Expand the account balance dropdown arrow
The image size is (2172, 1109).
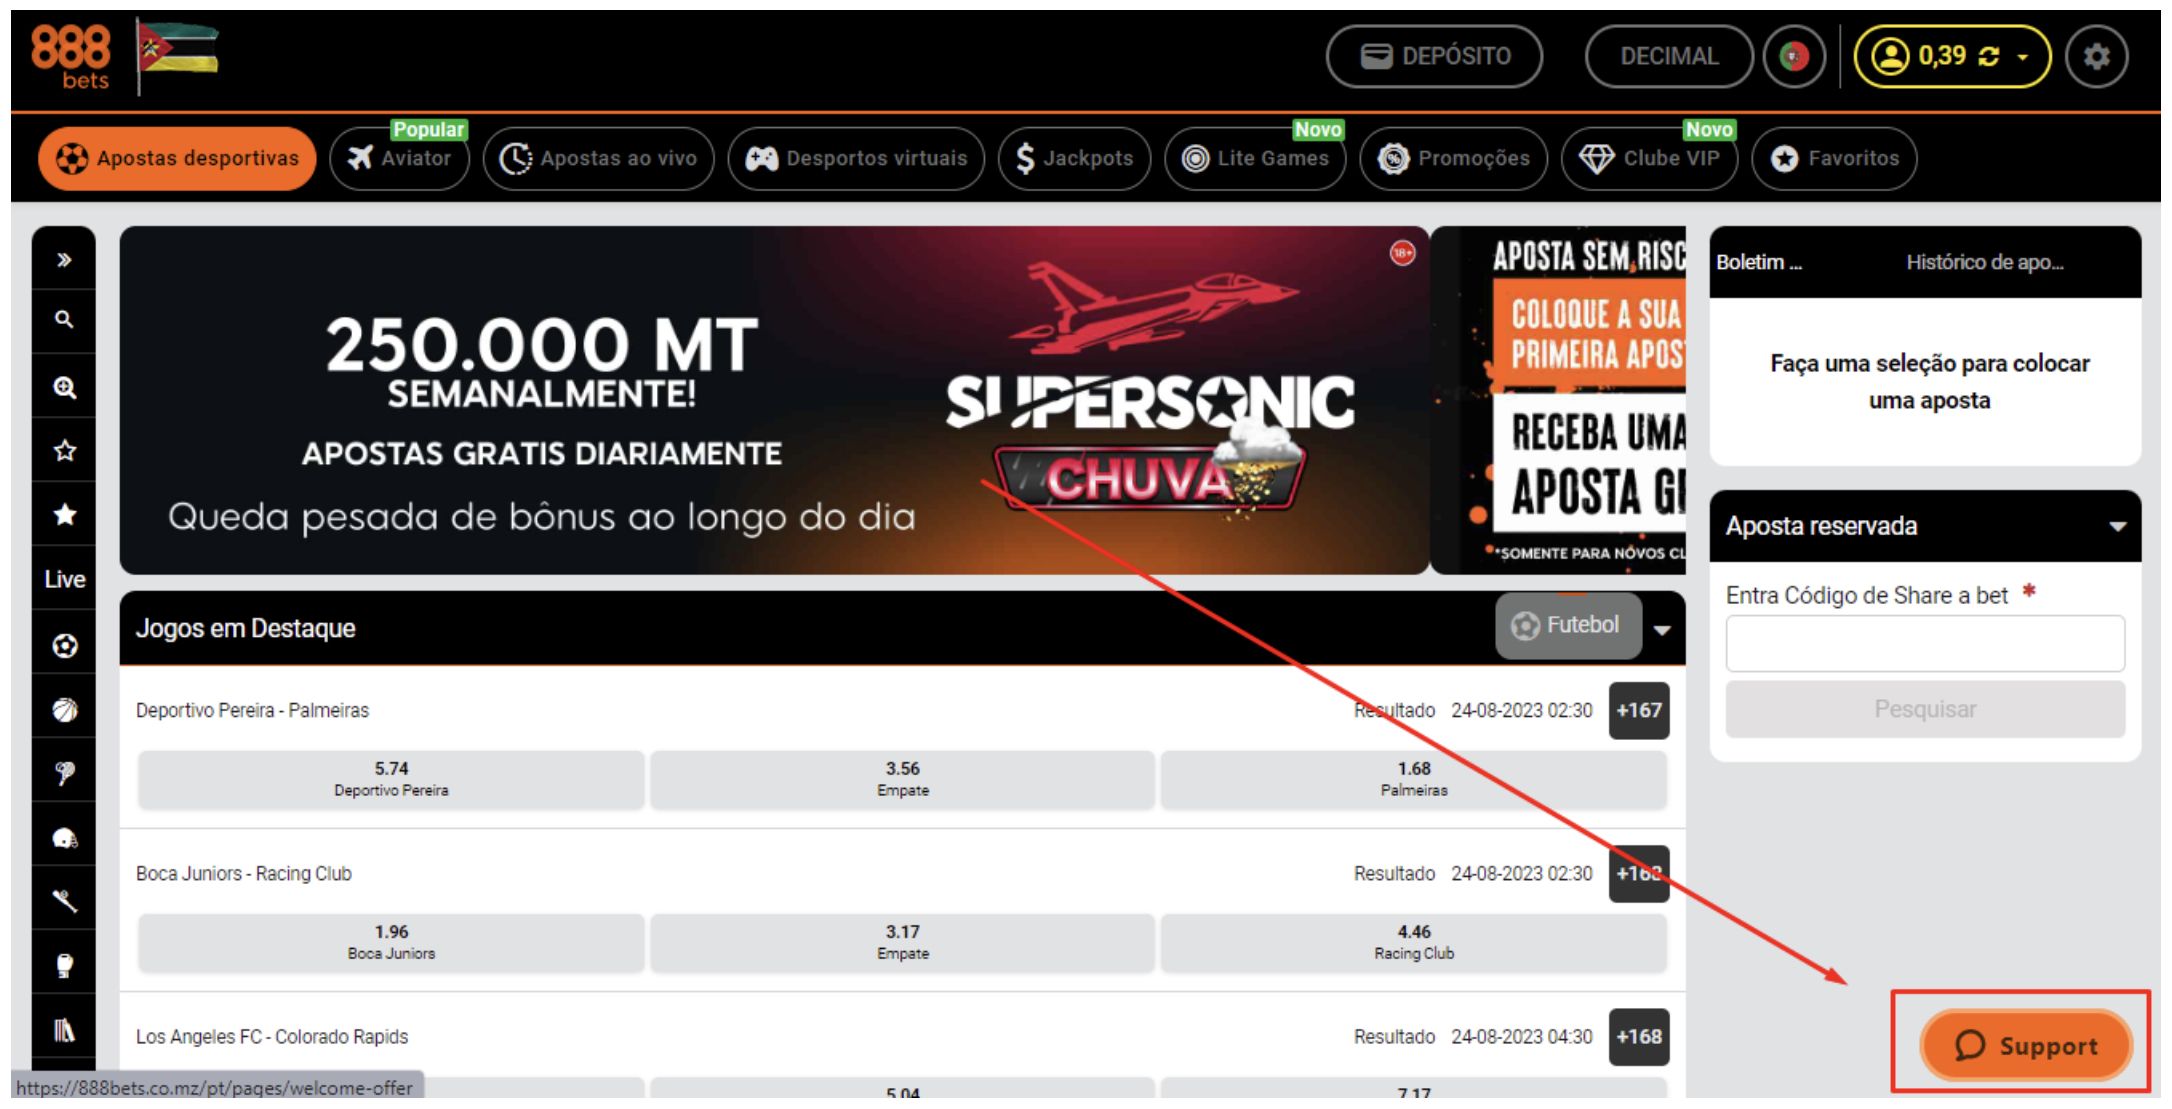click(2023, 57)
